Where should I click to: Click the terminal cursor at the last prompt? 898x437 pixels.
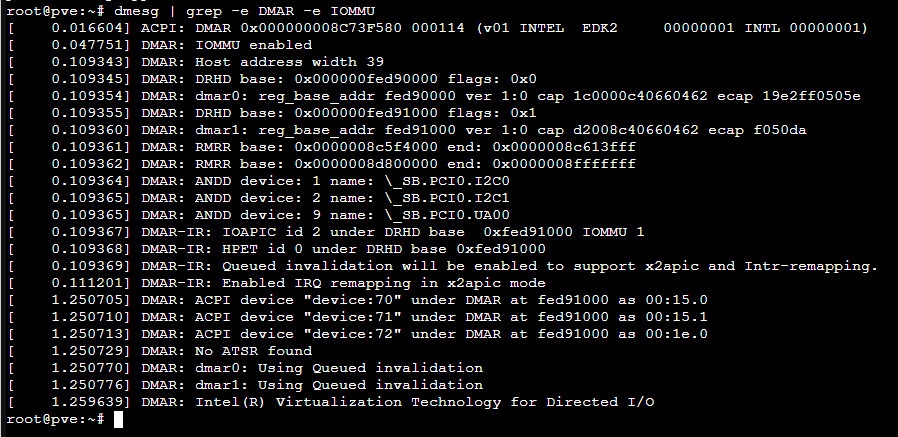coord(118,420)
